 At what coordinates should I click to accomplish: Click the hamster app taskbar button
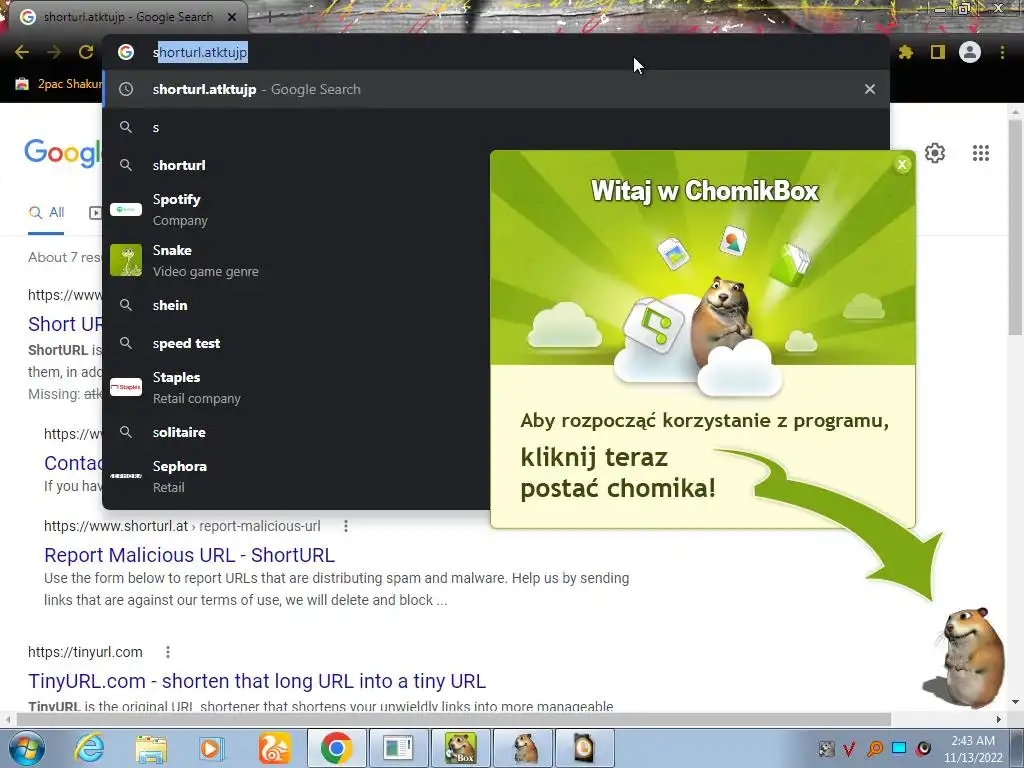click(x=523, y=748)
